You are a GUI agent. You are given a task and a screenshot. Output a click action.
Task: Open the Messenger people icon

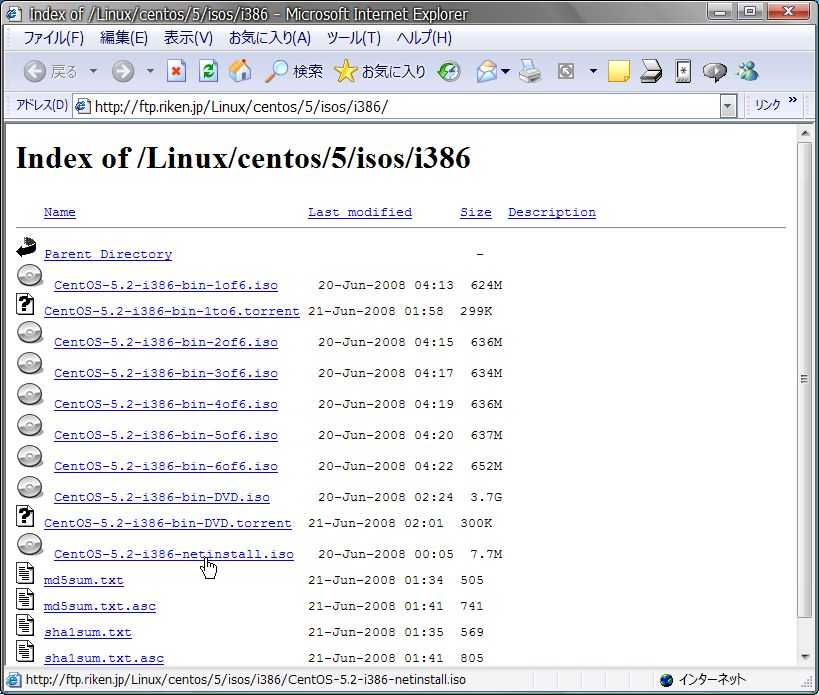[x=747, y=71]
